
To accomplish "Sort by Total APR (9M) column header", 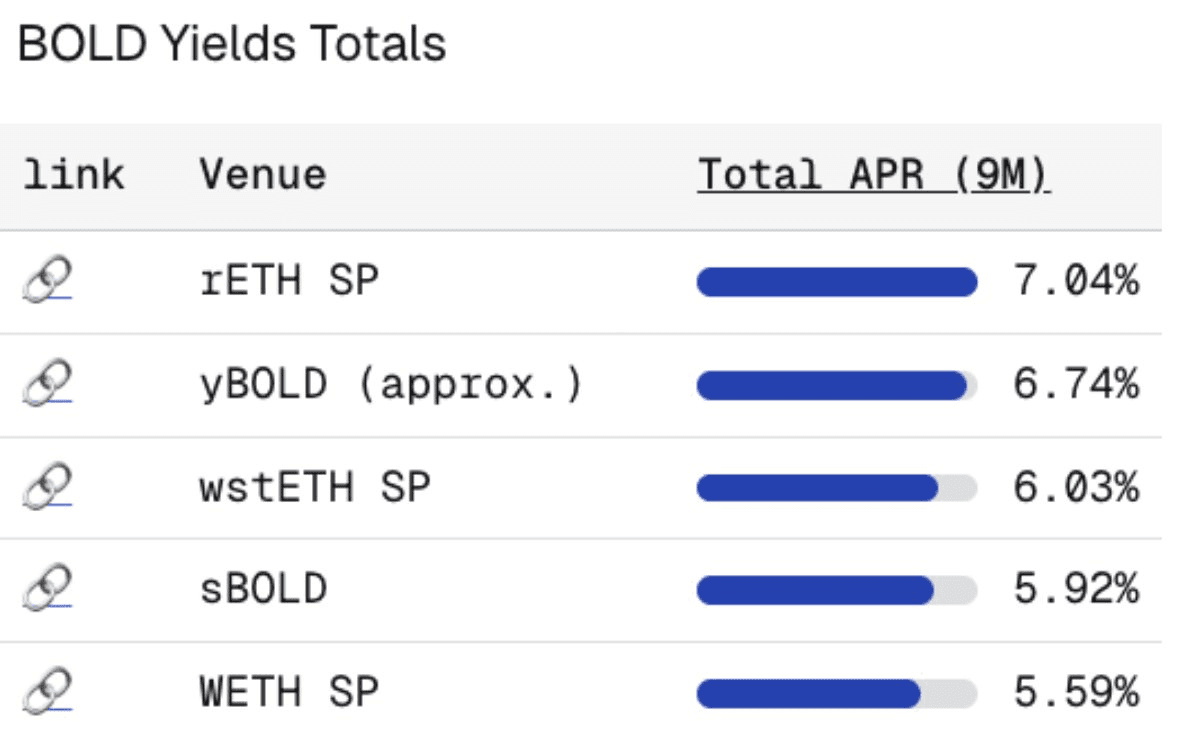I will [873, 175].
